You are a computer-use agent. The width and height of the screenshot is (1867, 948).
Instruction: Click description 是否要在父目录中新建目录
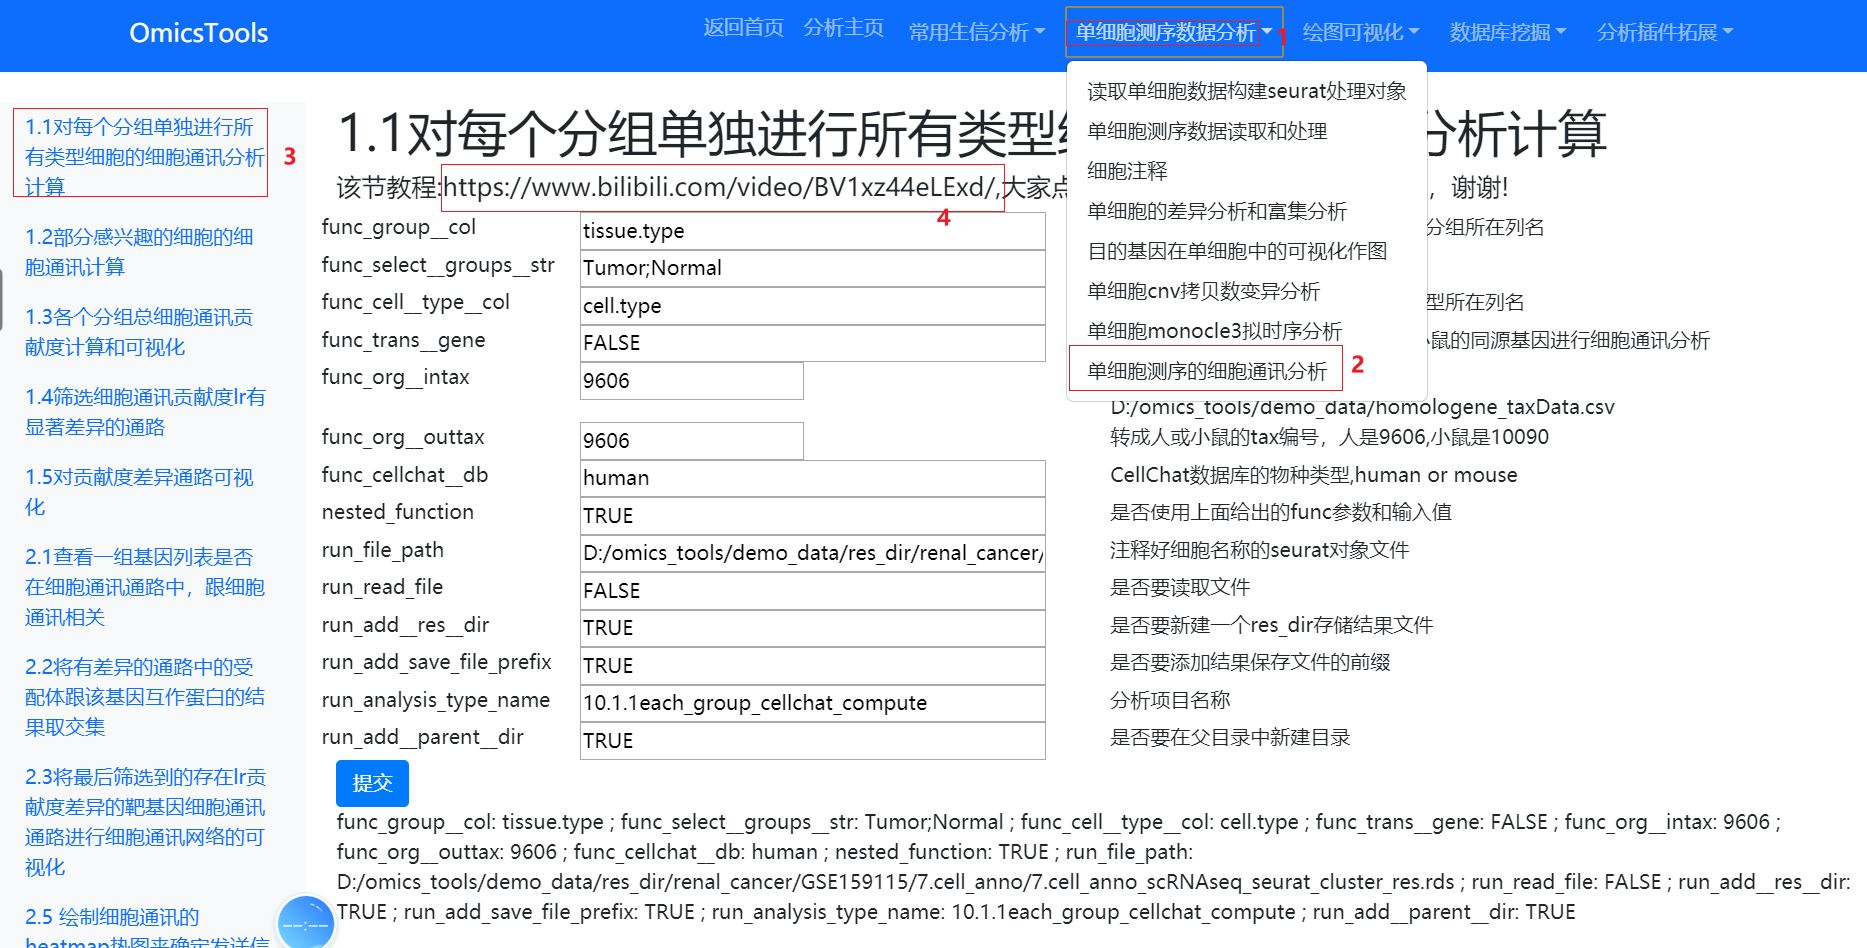pyautogui.click(x=1230, y=738)
